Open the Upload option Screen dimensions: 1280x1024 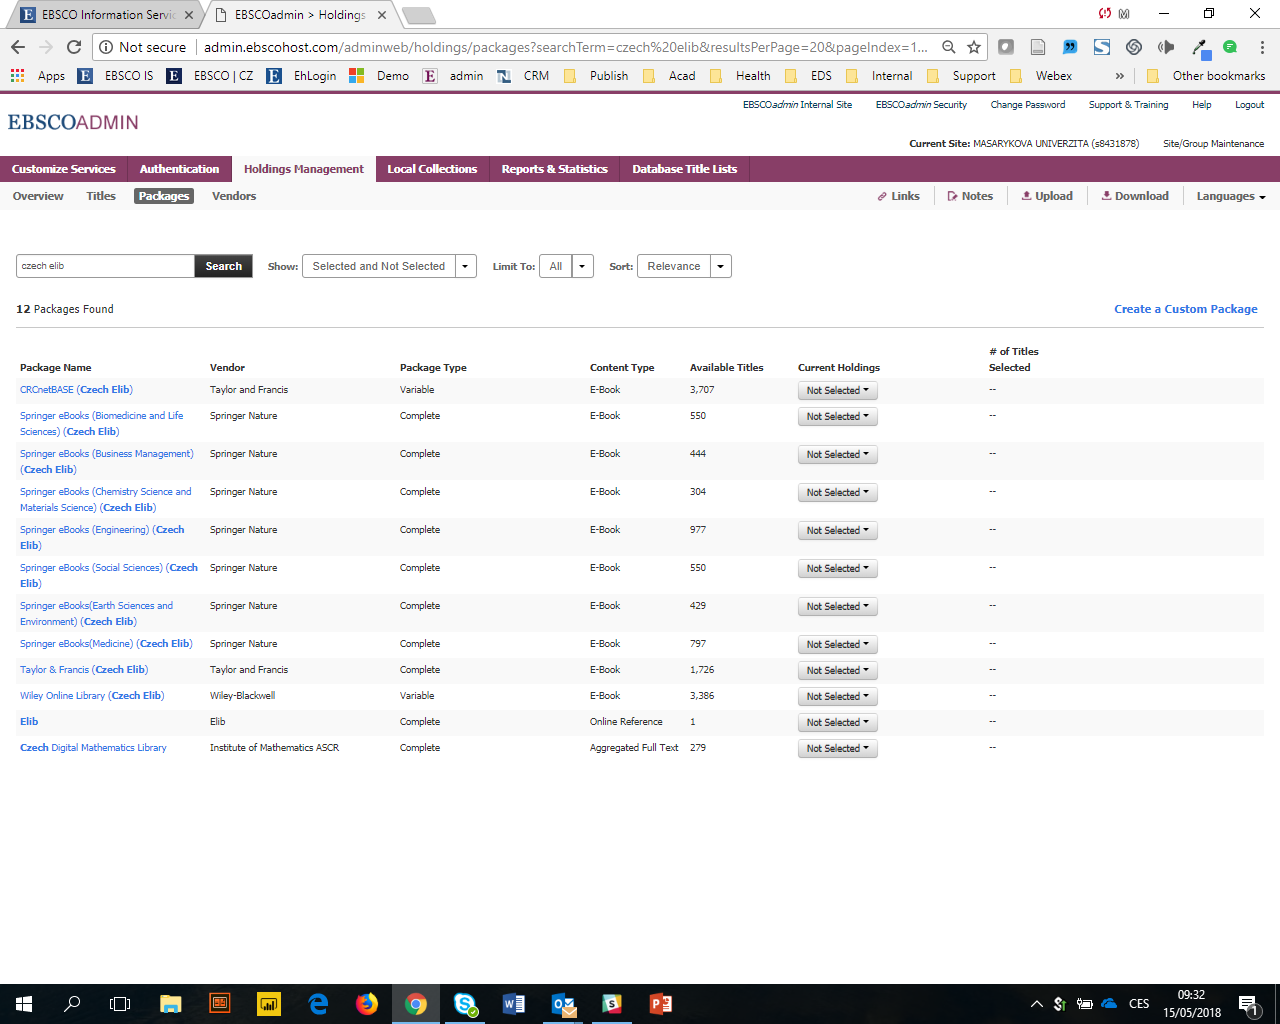point(1047,196)
